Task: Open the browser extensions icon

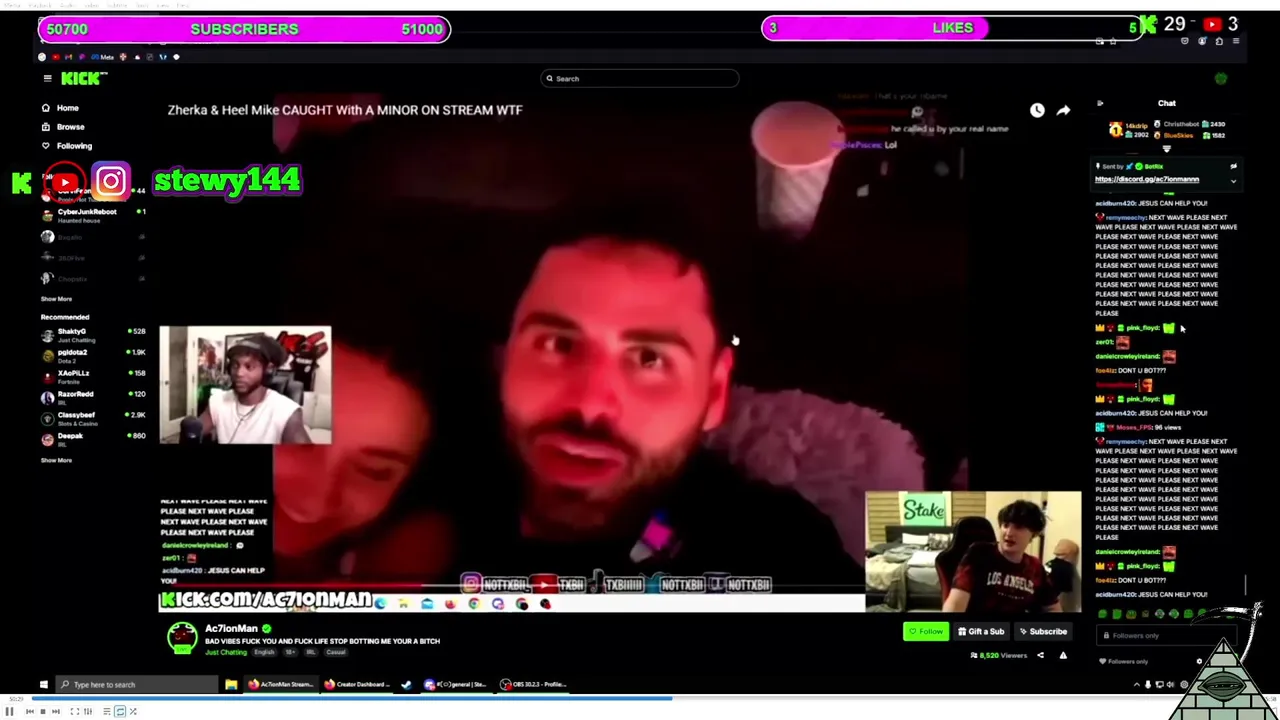Action: coord(1219,41)
